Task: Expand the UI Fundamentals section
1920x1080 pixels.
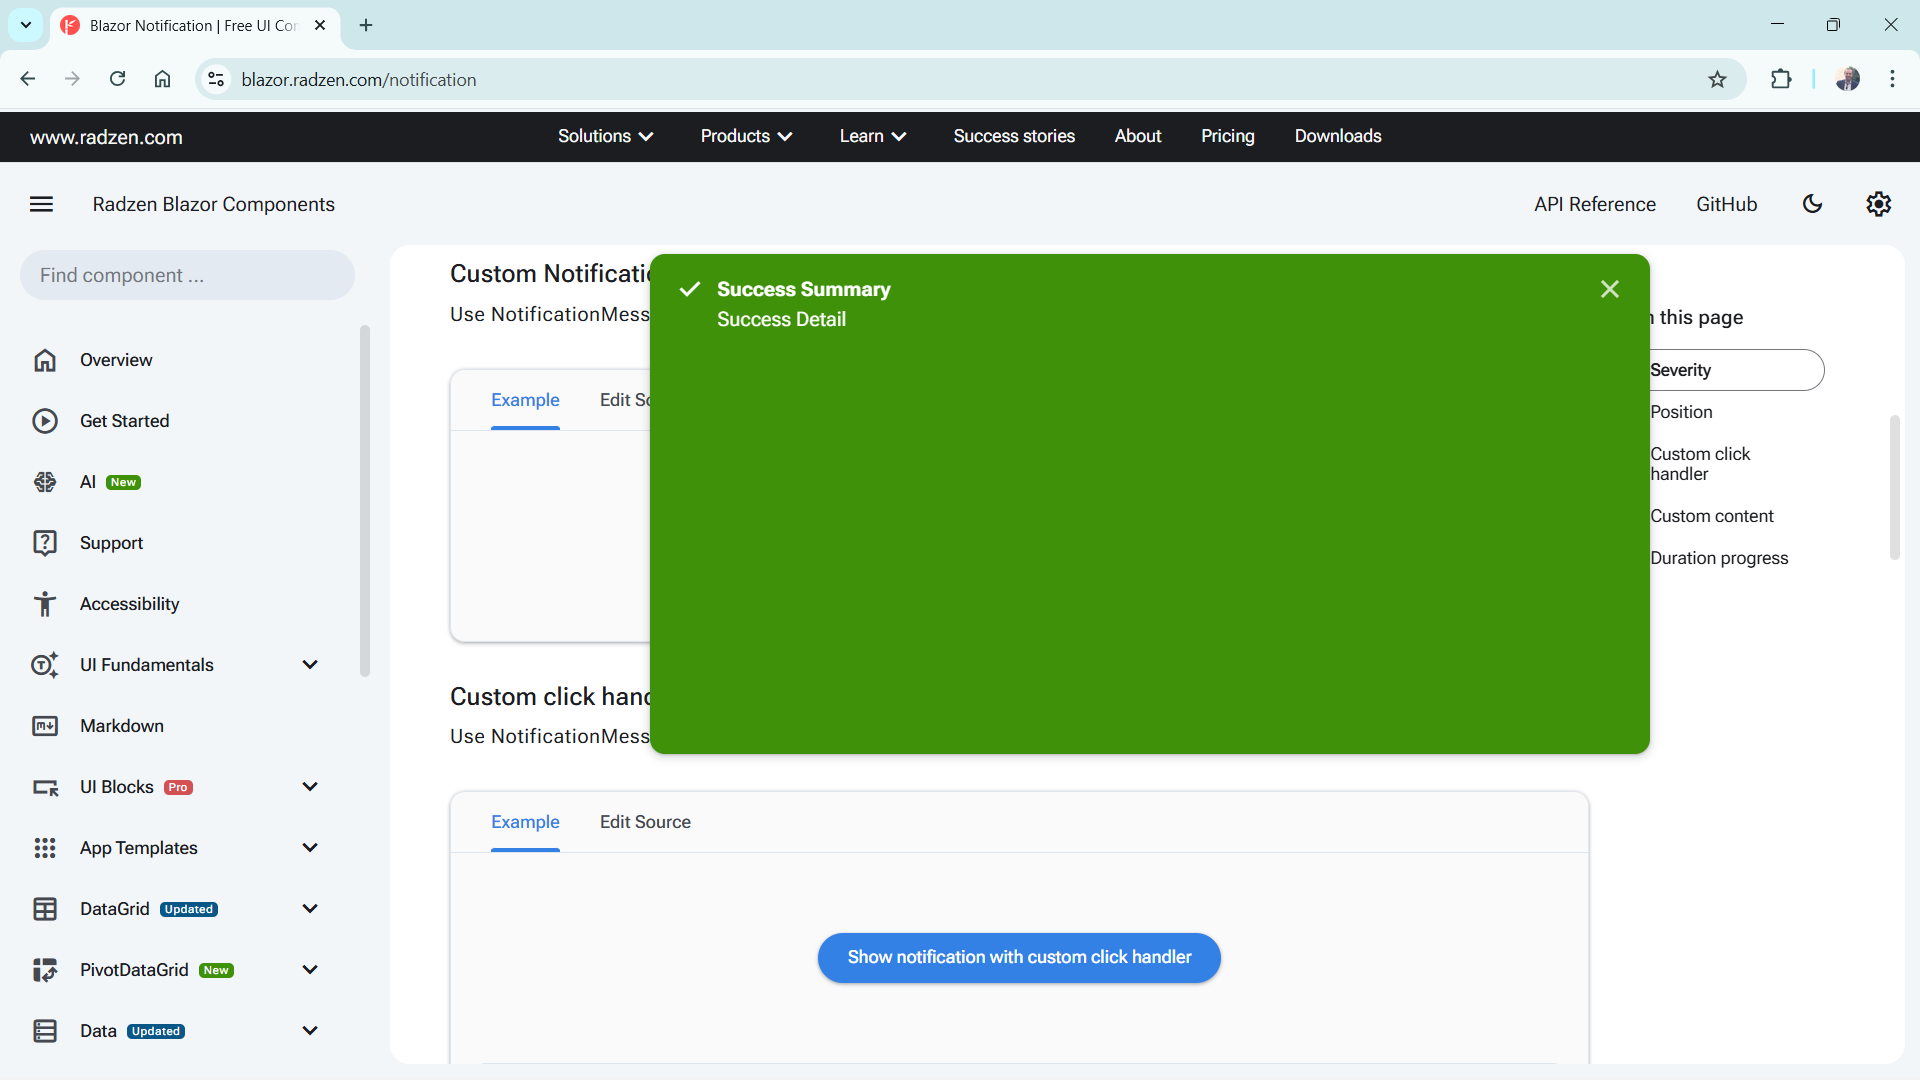Action: pyautogui.click(x=310, y=665)
